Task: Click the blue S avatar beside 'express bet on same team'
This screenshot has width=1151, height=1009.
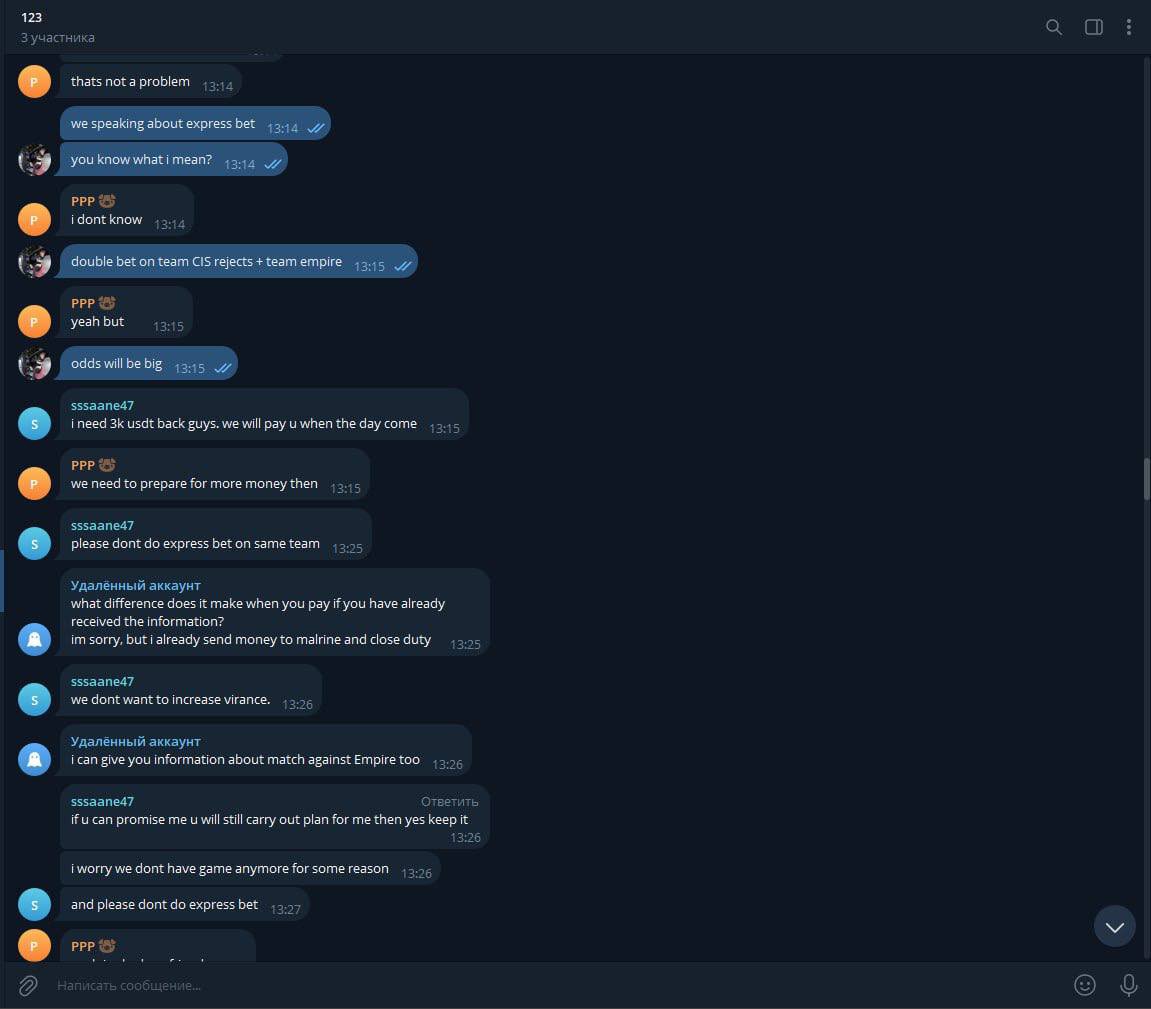Action: (x=34, y=544)
